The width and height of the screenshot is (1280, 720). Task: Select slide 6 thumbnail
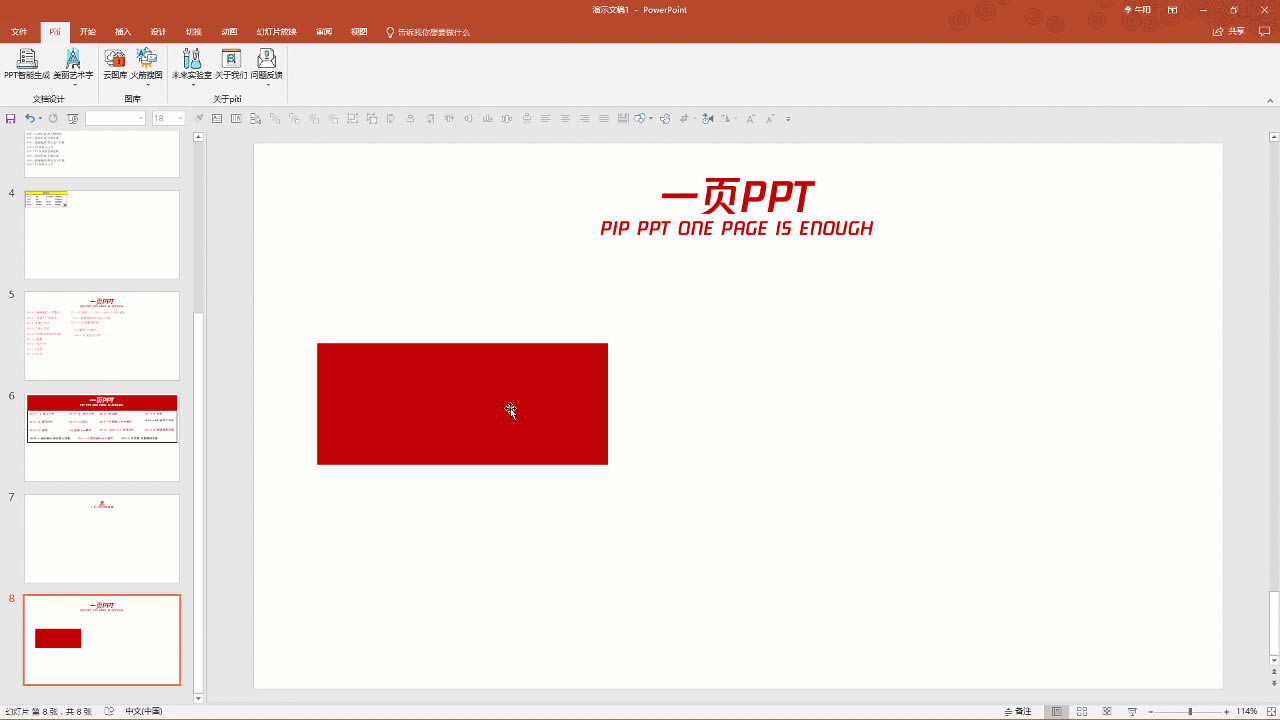pos(102,437)
